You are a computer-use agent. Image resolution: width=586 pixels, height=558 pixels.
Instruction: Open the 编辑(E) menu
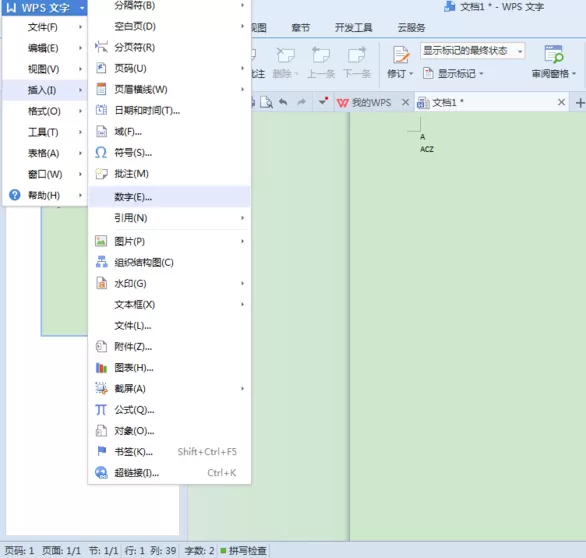[x=44, y=48]
